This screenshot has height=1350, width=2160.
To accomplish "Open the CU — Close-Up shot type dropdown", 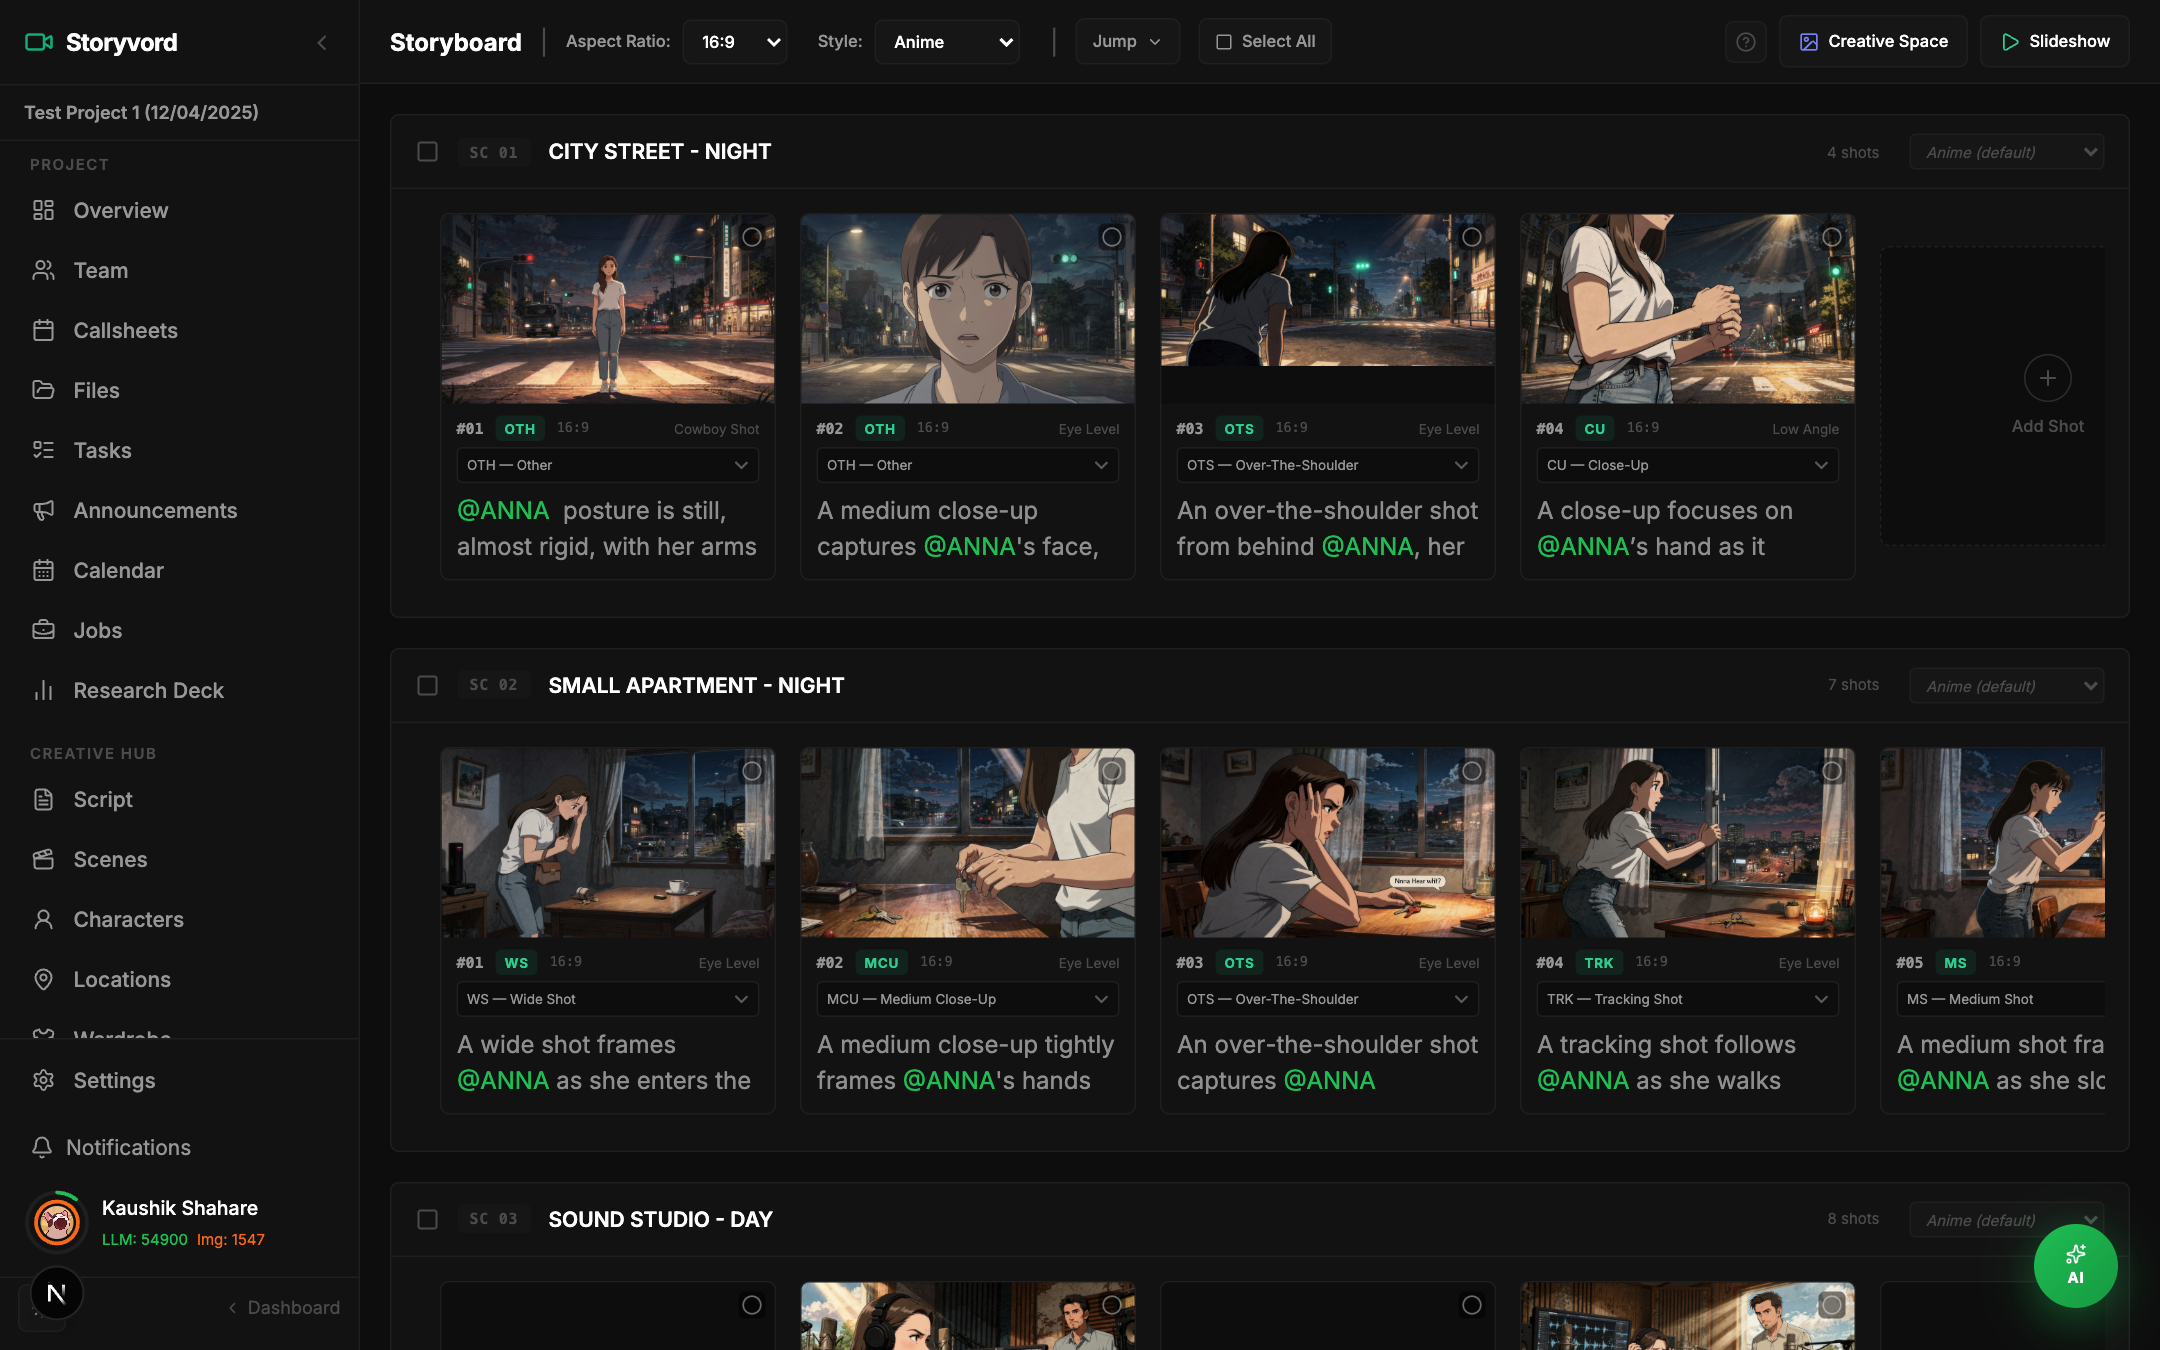I will [x=1688, y=465].
